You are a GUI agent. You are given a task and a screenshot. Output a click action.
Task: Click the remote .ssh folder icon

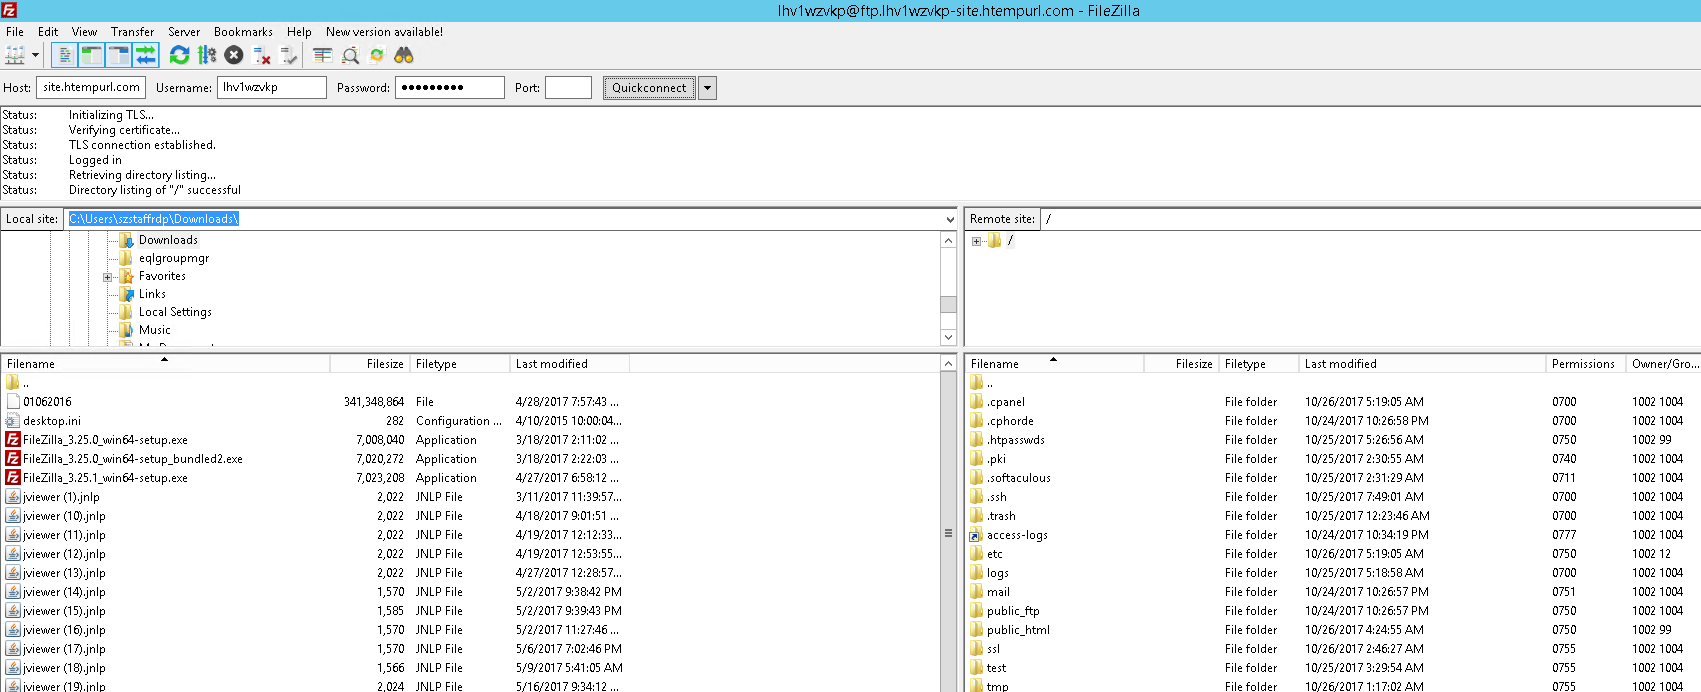pos(977,497)
